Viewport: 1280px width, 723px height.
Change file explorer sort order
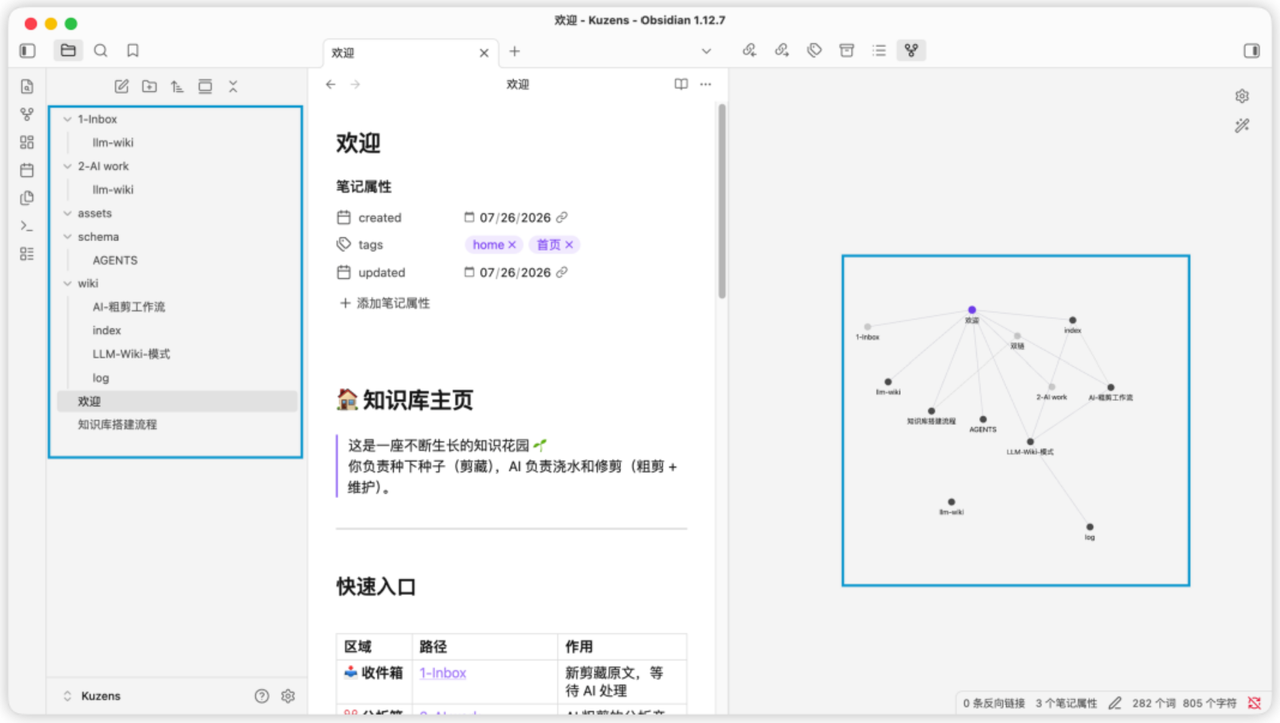click(x=177, y=86)
